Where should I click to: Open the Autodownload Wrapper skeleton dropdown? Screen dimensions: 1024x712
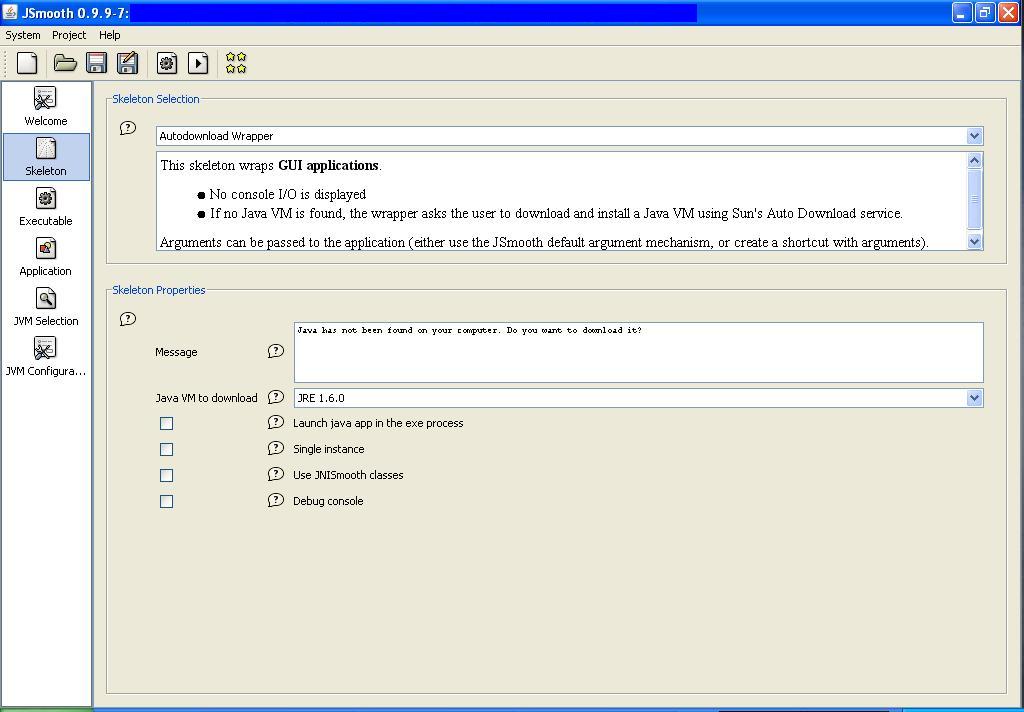click(974, 135)
